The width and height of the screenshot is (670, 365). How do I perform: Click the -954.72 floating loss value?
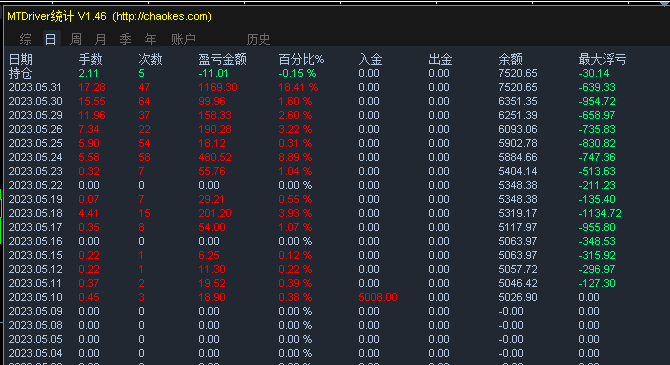pyautogui.click(x=597, y=101)
